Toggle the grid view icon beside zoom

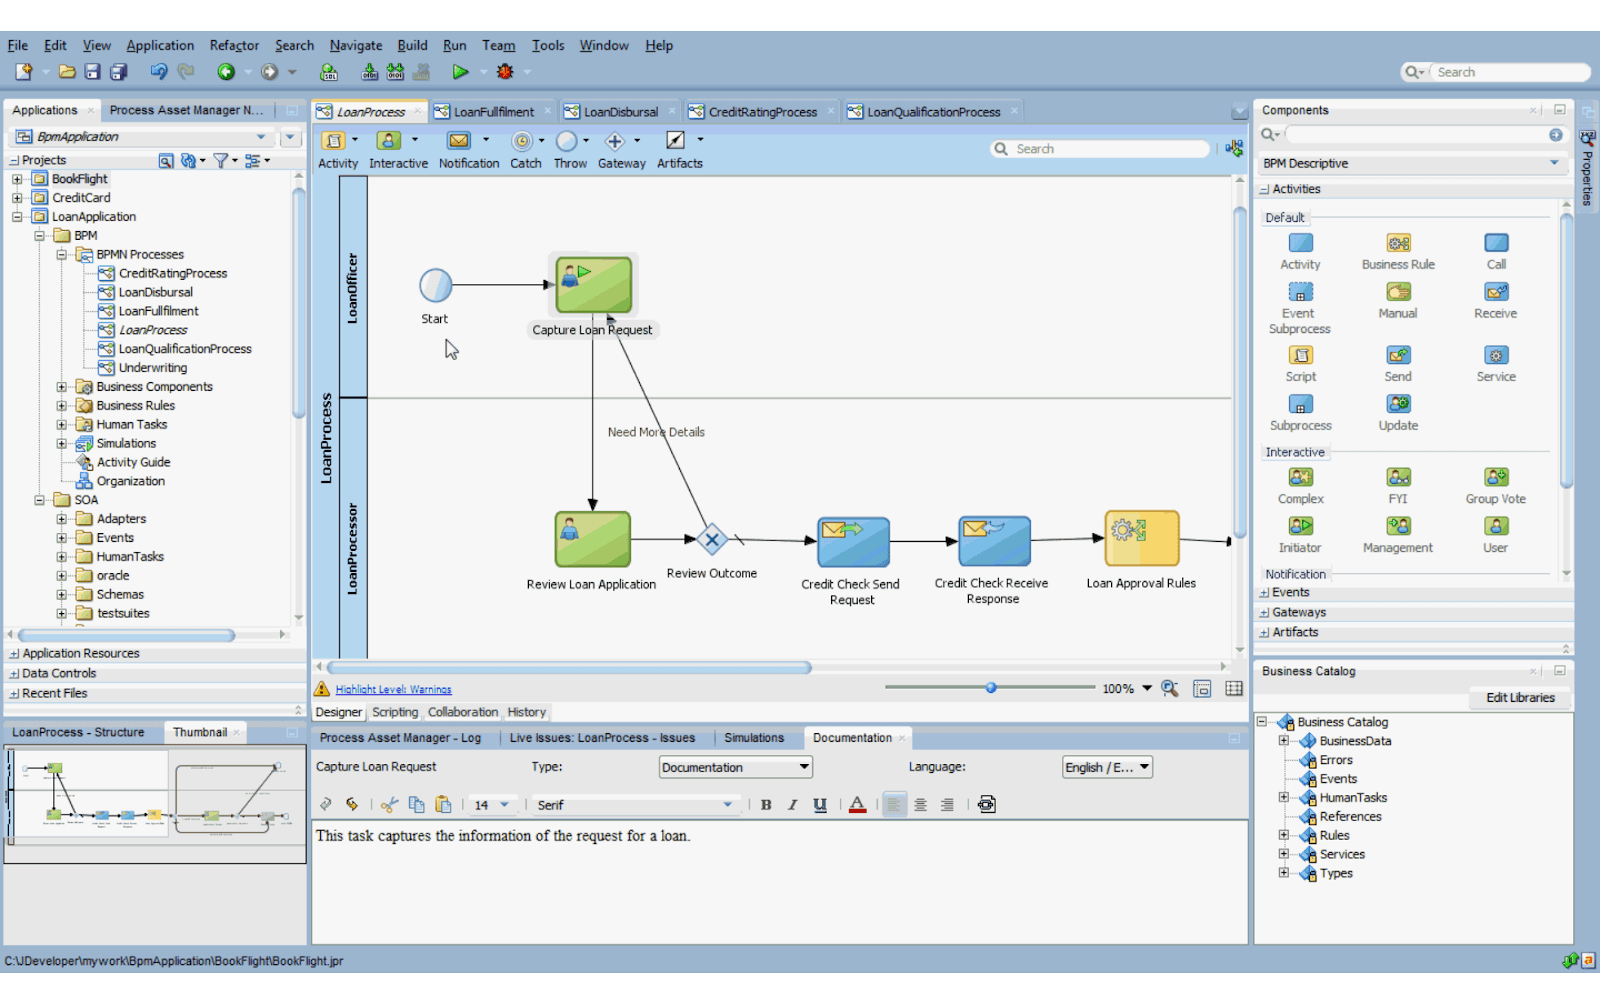click(x=1234, y=689)
